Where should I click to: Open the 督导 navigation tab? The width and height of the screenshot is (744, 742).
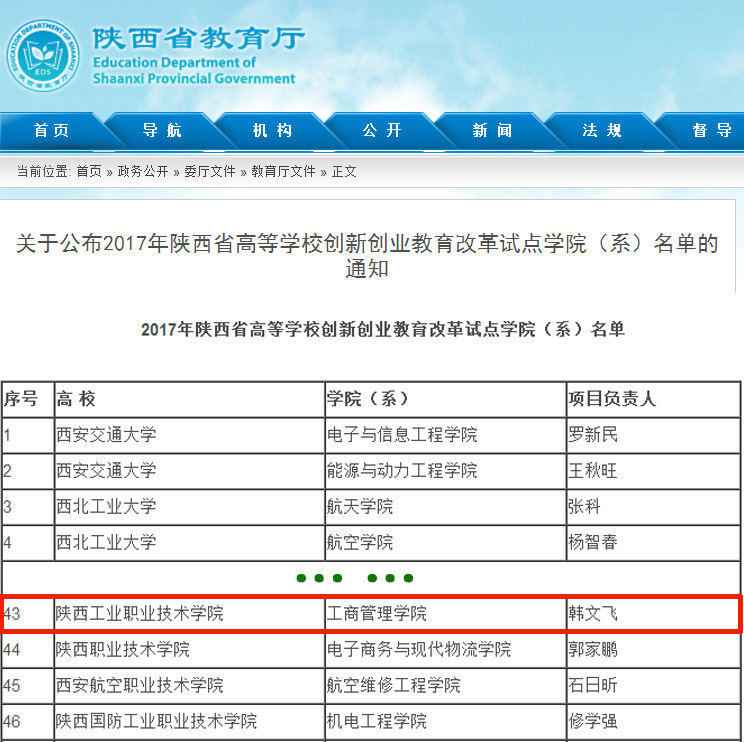coord(710,131)
